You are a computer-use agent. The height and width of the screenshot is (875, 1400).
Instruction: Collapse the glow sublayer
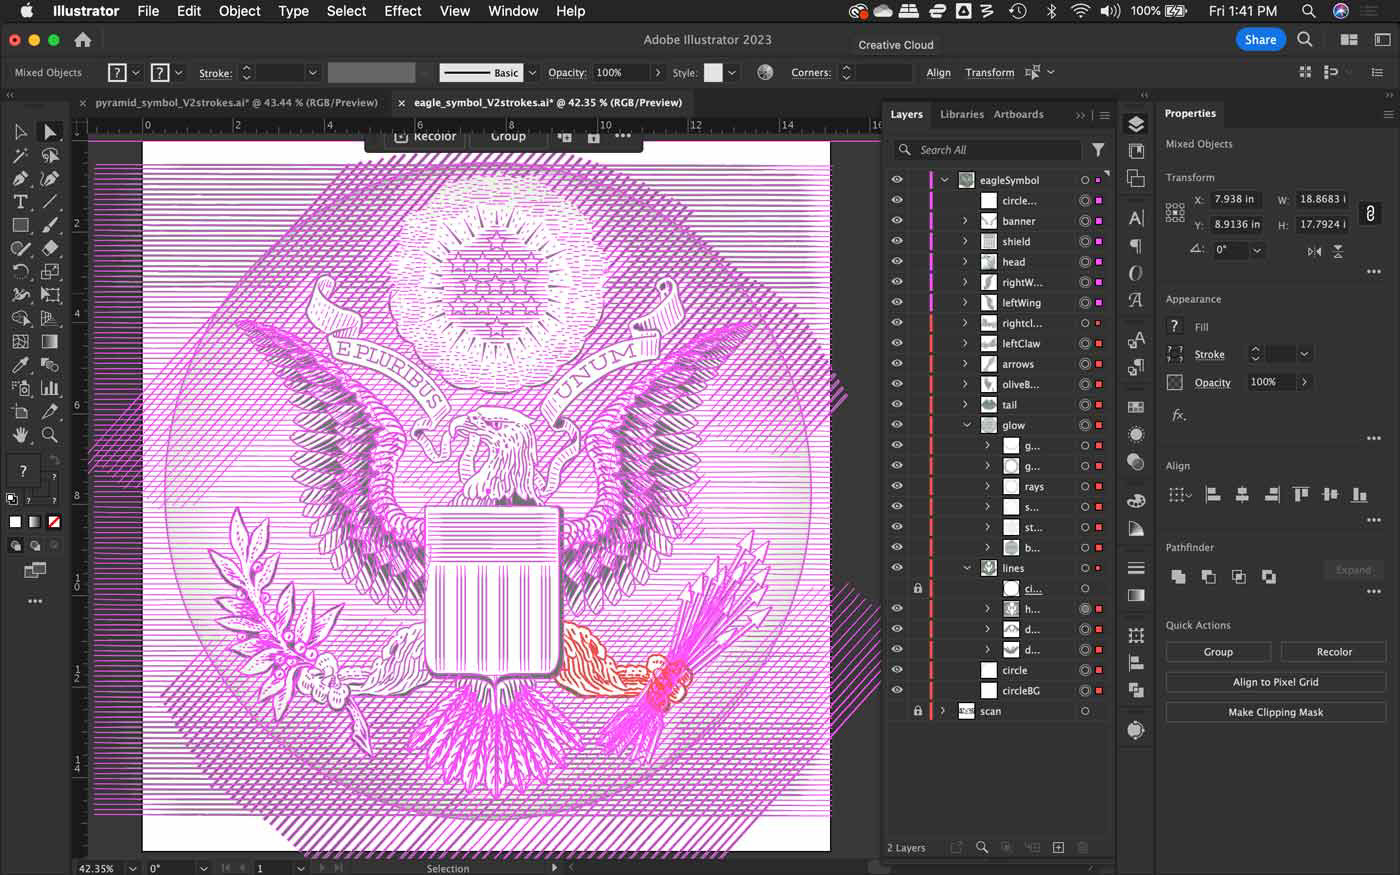(966, 425)
